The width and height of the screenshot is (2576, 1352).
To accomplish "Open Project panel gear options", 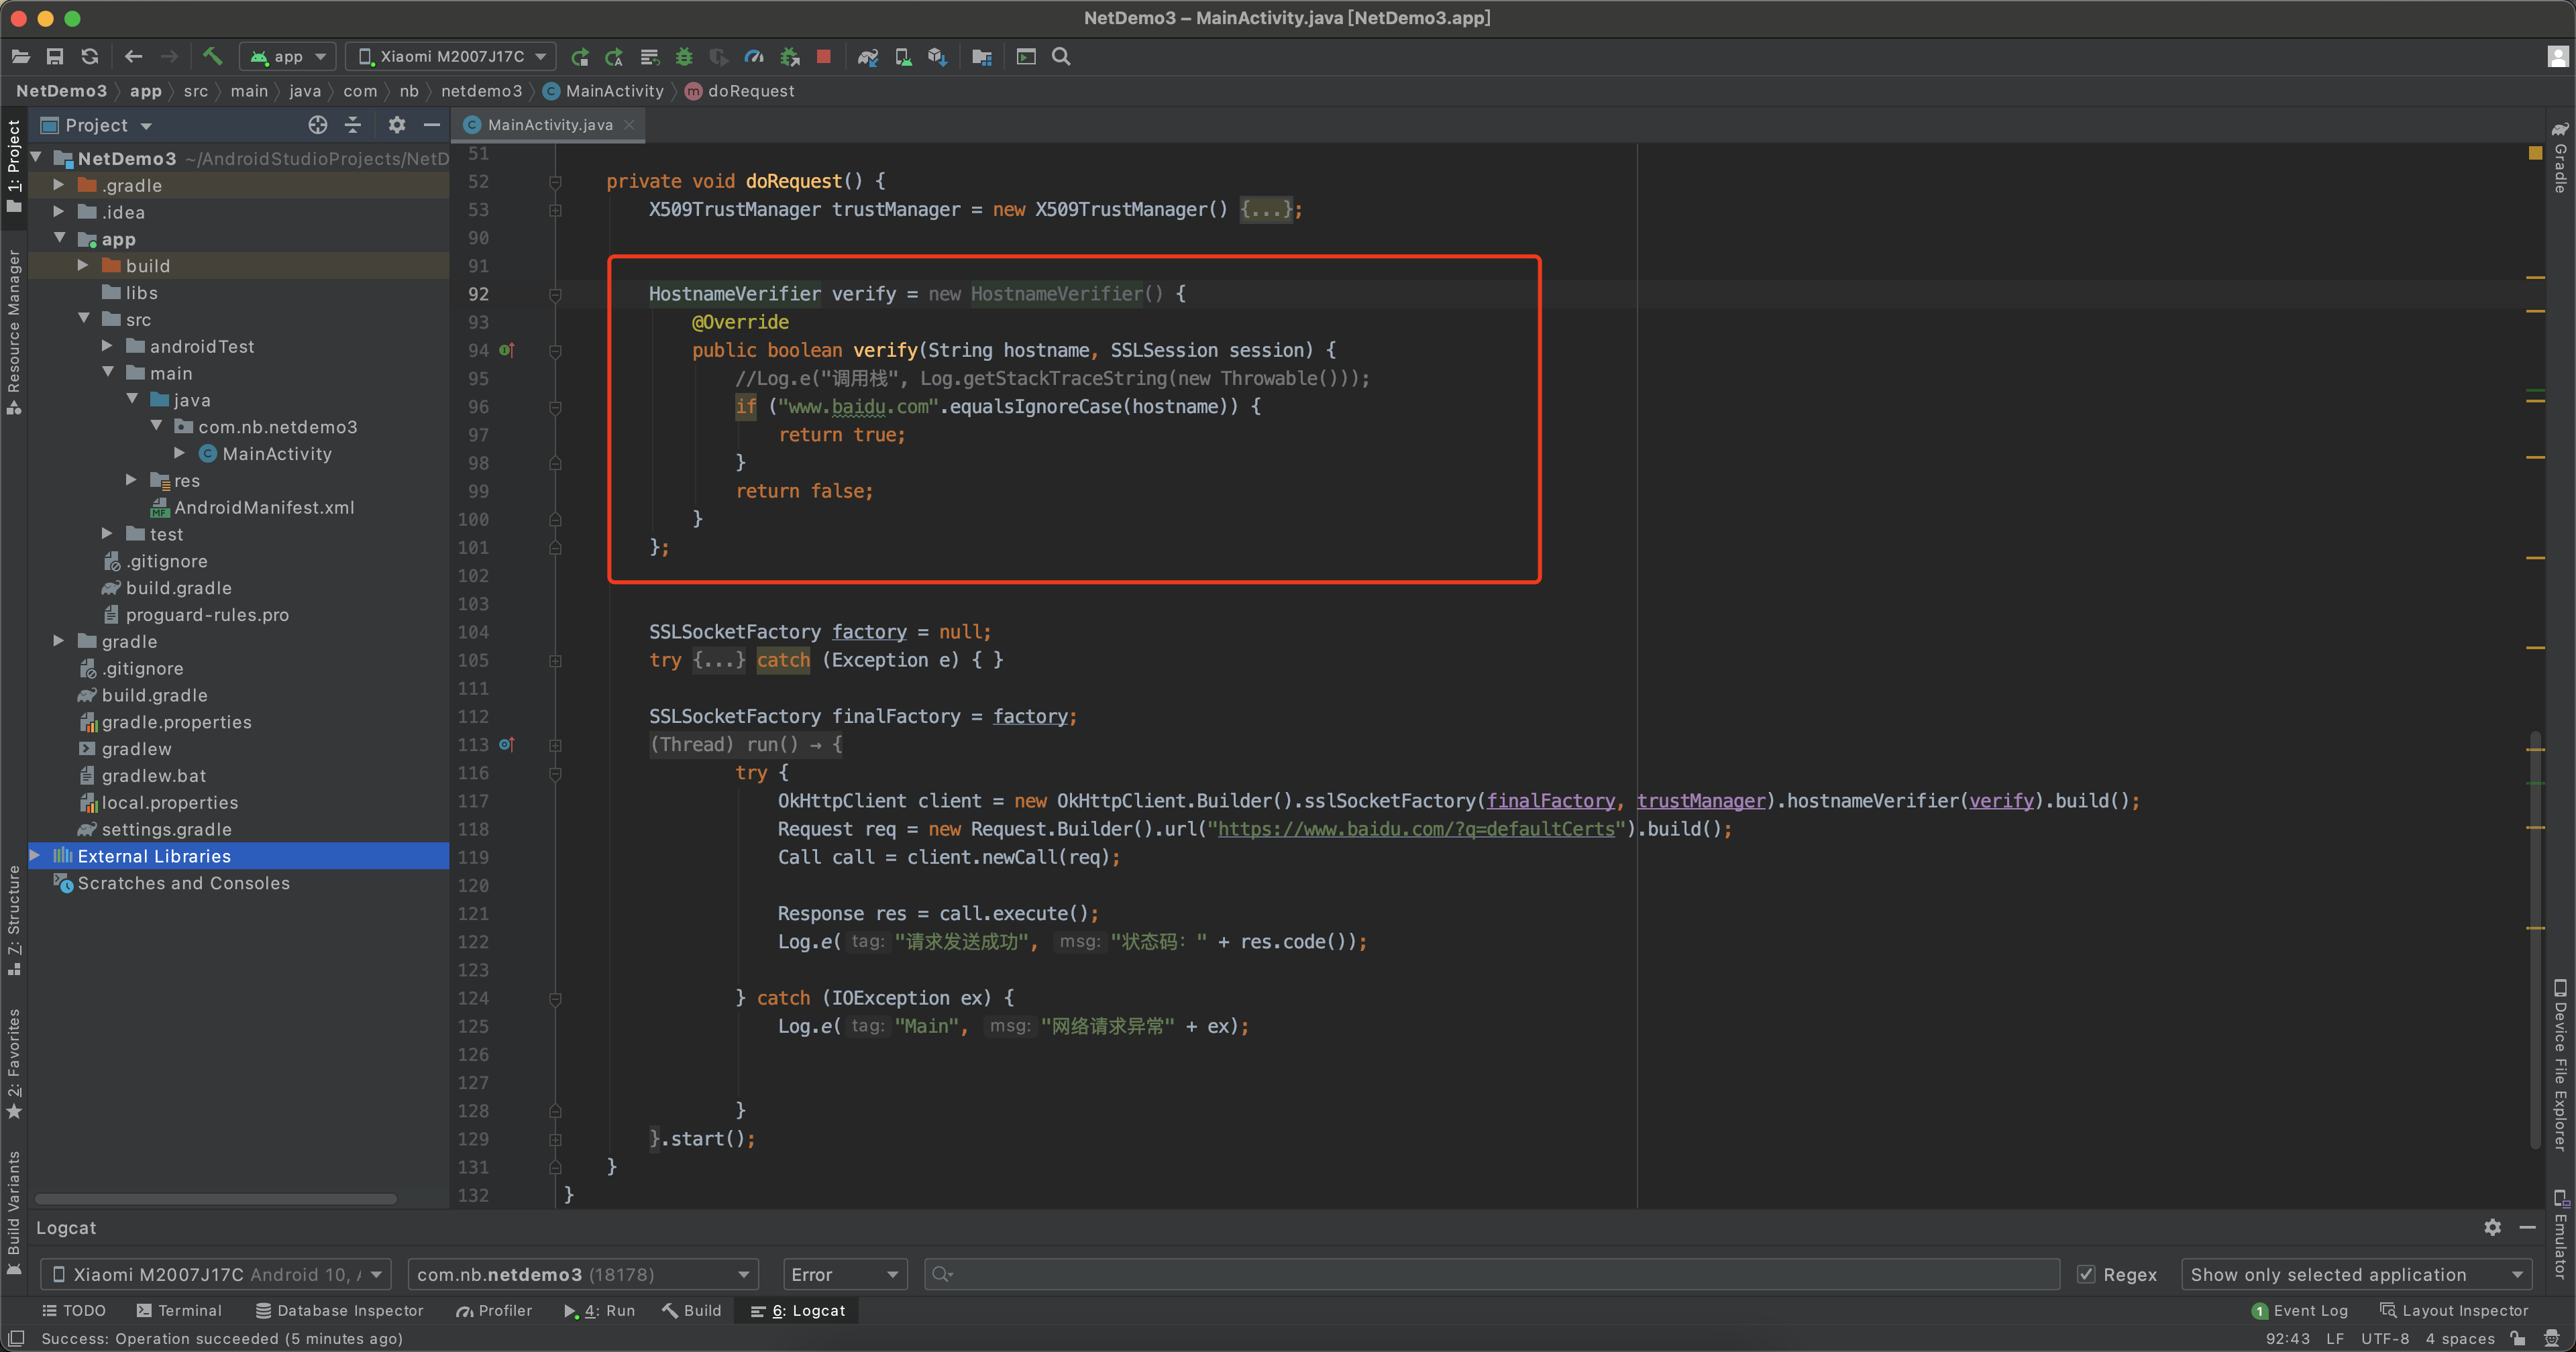I will pos(397,125).
